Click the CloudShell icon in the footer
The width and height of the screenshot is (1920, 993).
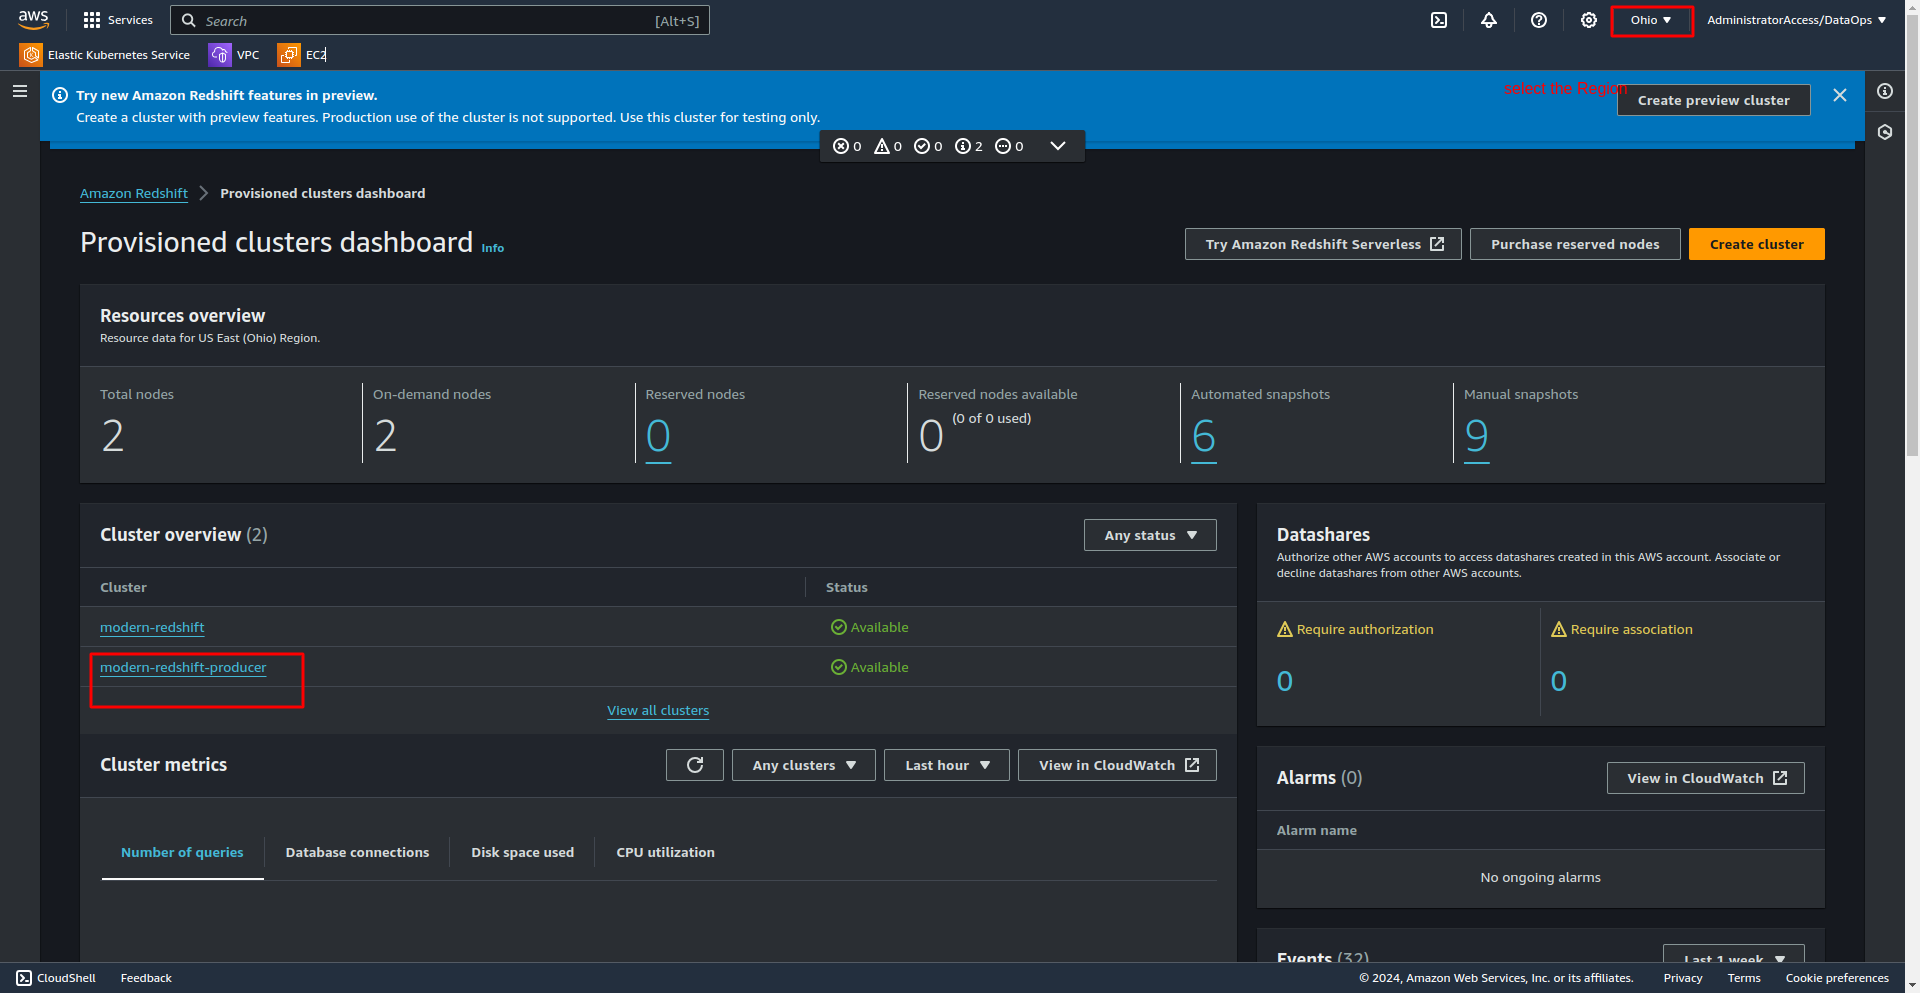24,978
